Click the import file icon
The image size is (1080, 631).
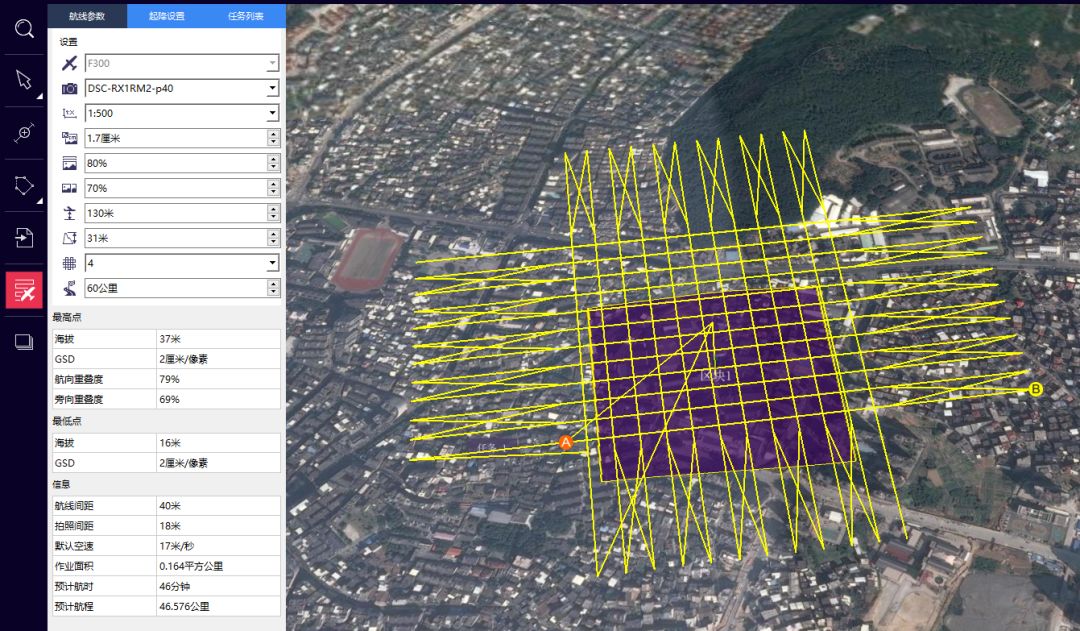pyautogui.click(x=24, y=238)
